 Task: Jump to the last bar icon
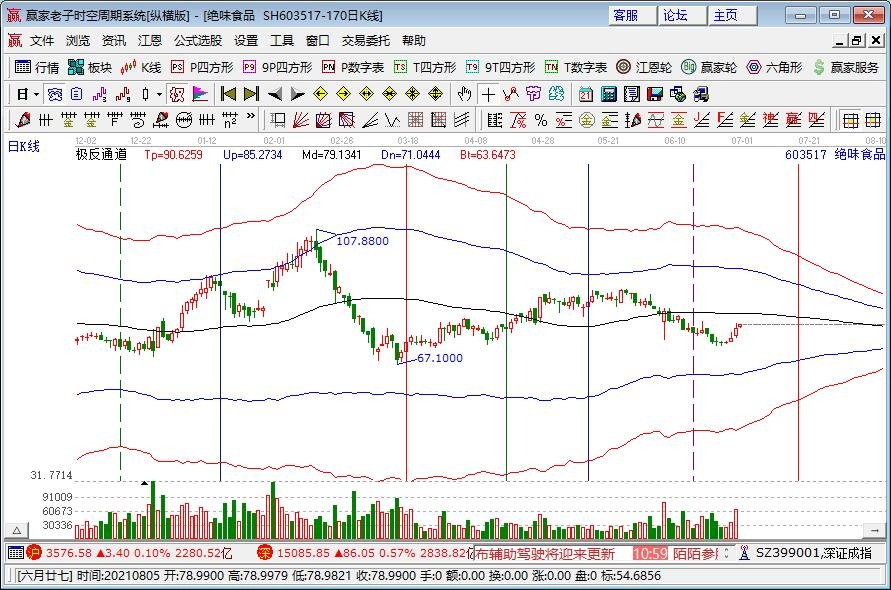(x=251, y=94)
